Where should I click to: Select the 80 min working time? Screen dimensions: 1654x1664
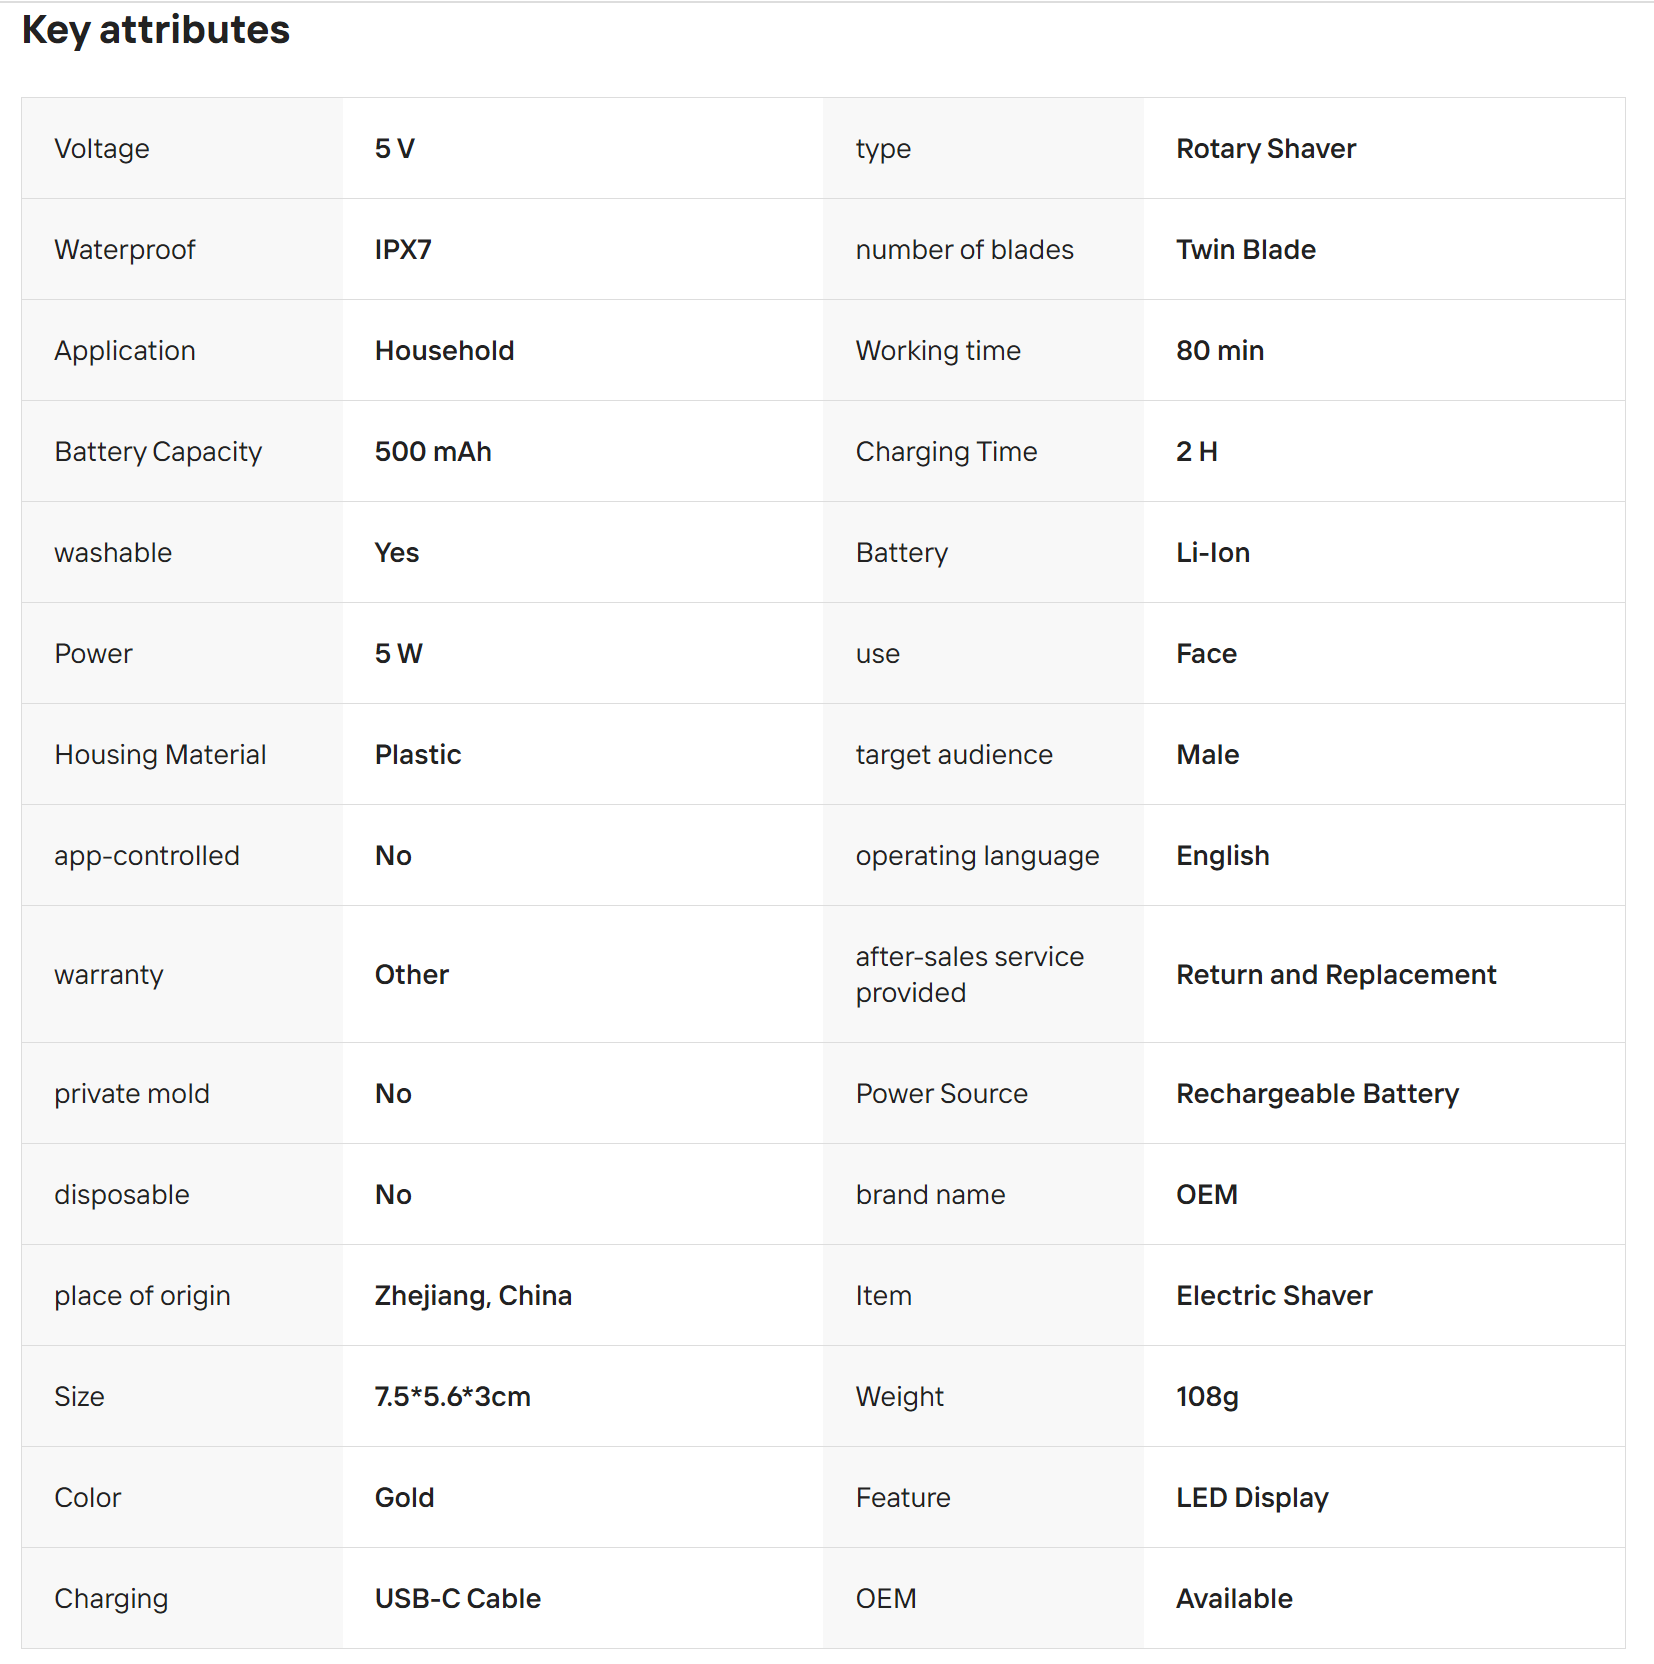[1219, 351]
